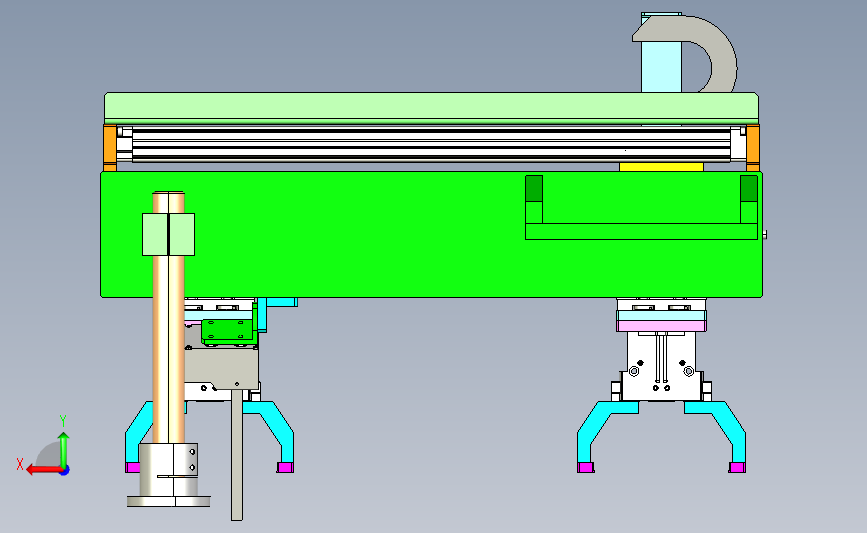Select the left dark green block on handle
Image resolution: width=867 pixels, height=533 pixels.
tap(534, 189)
